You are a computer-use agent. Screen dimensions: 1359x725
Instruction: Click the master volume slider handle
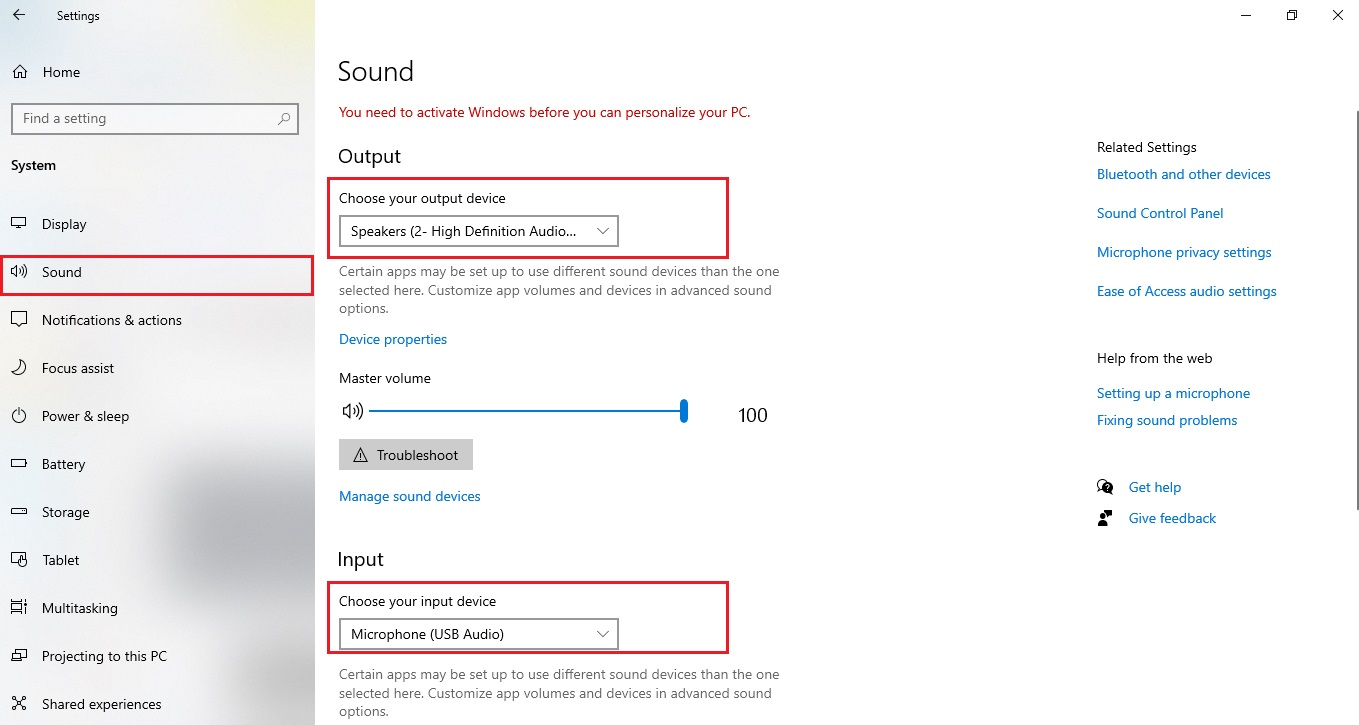coord(684,411)
